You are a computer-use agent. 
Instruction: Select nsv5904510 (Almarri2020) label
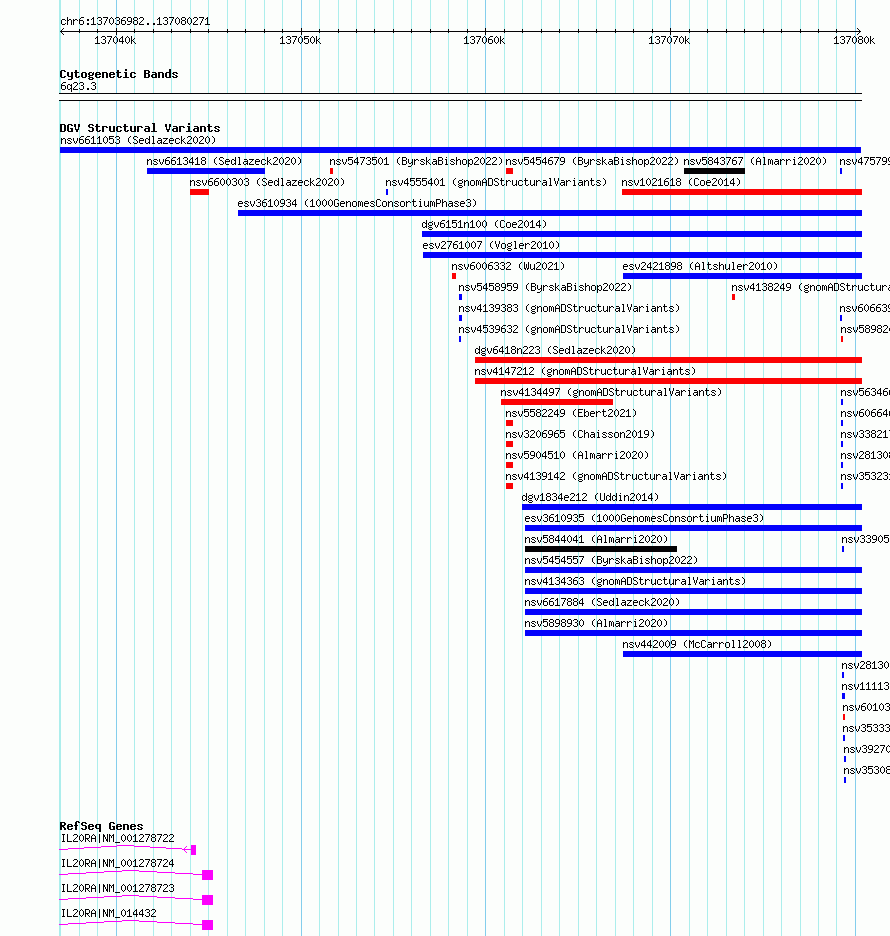577,455
